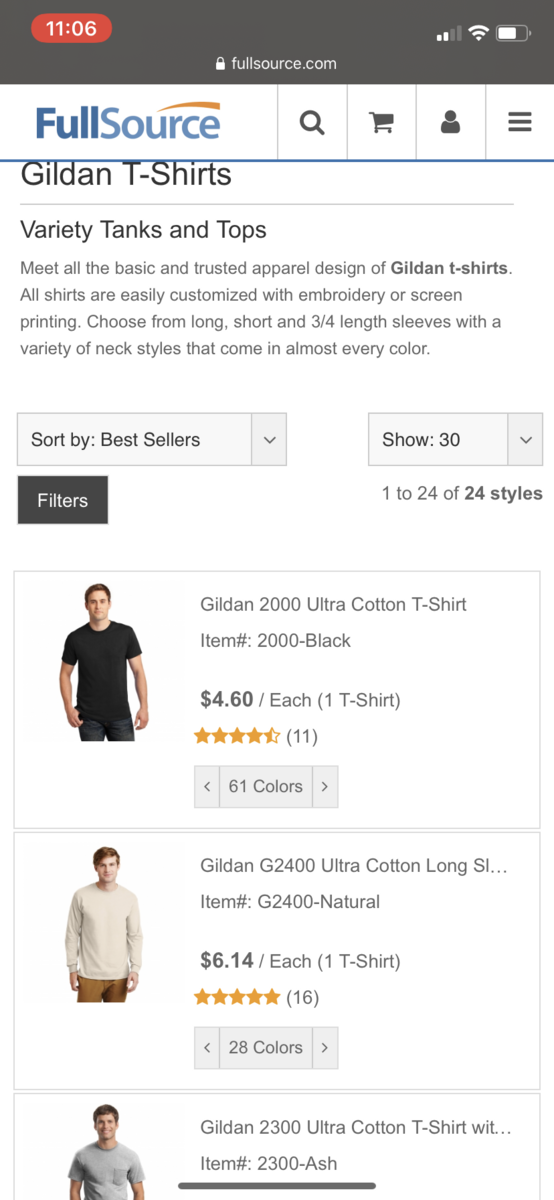Viewport: 554px width, 1200px height.
Task: Expand the Show: 30 dropdown
Action: (x=456, y=439)
